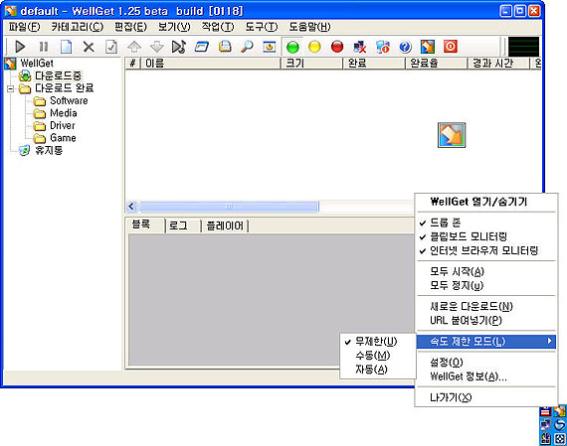
Task: Open the 도움말(H) menu
Action: 310,27
